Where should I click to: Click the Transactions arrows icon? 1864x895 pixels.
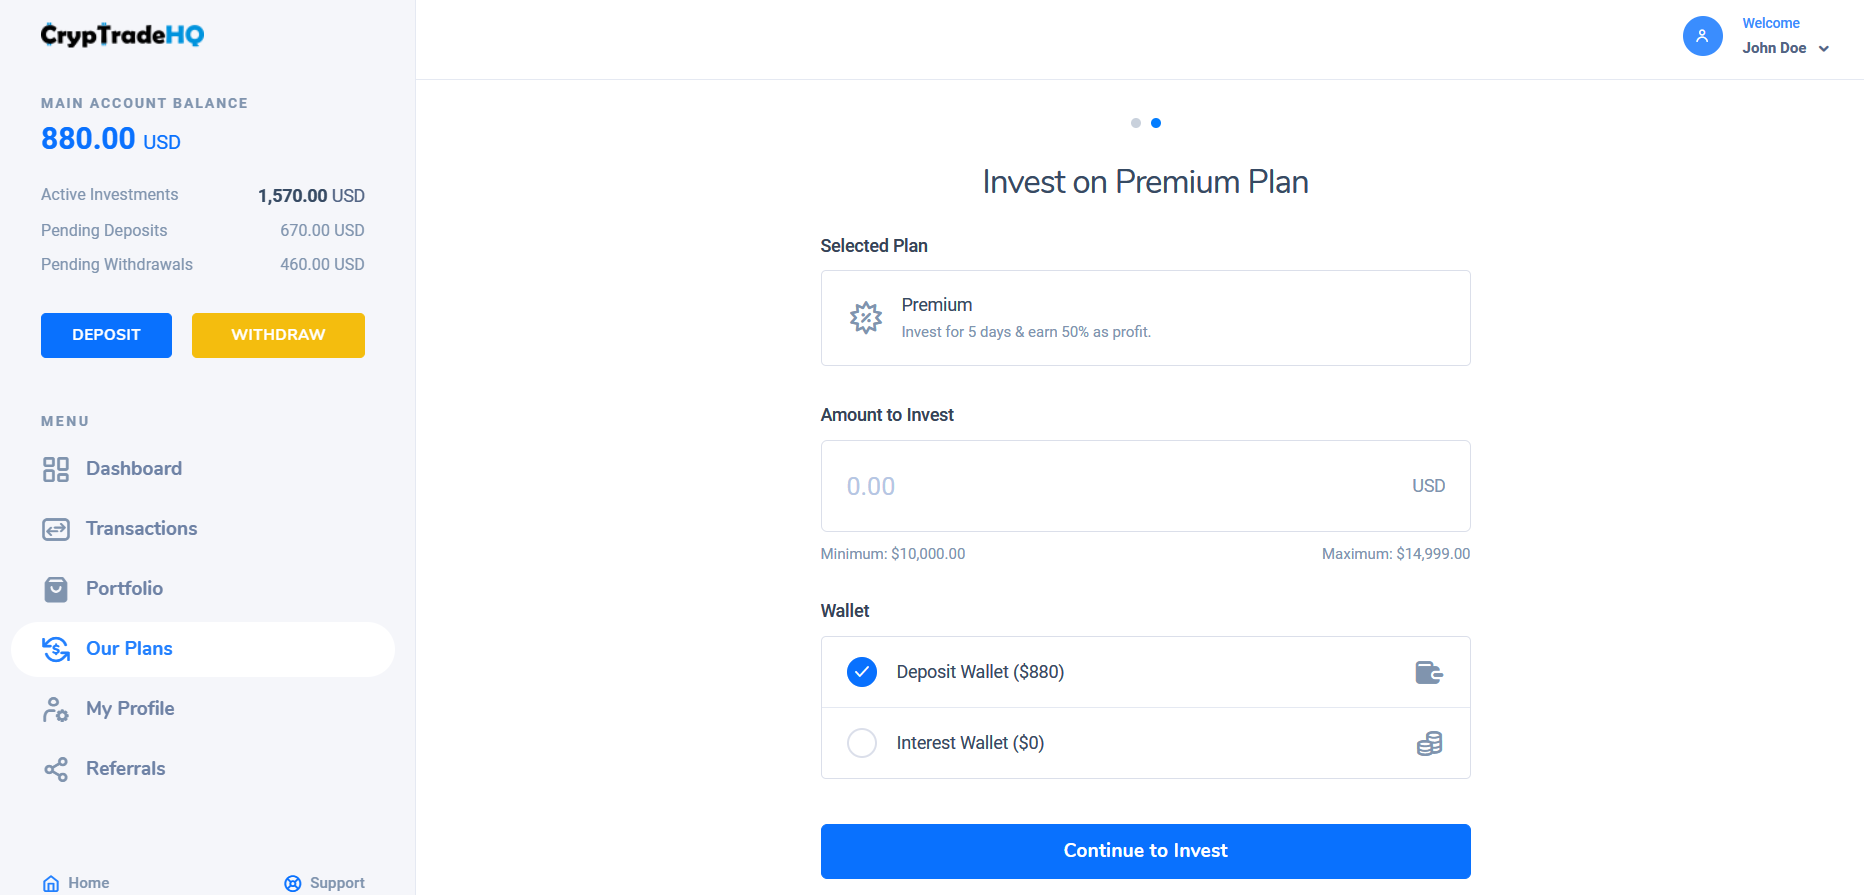(56, 529)
